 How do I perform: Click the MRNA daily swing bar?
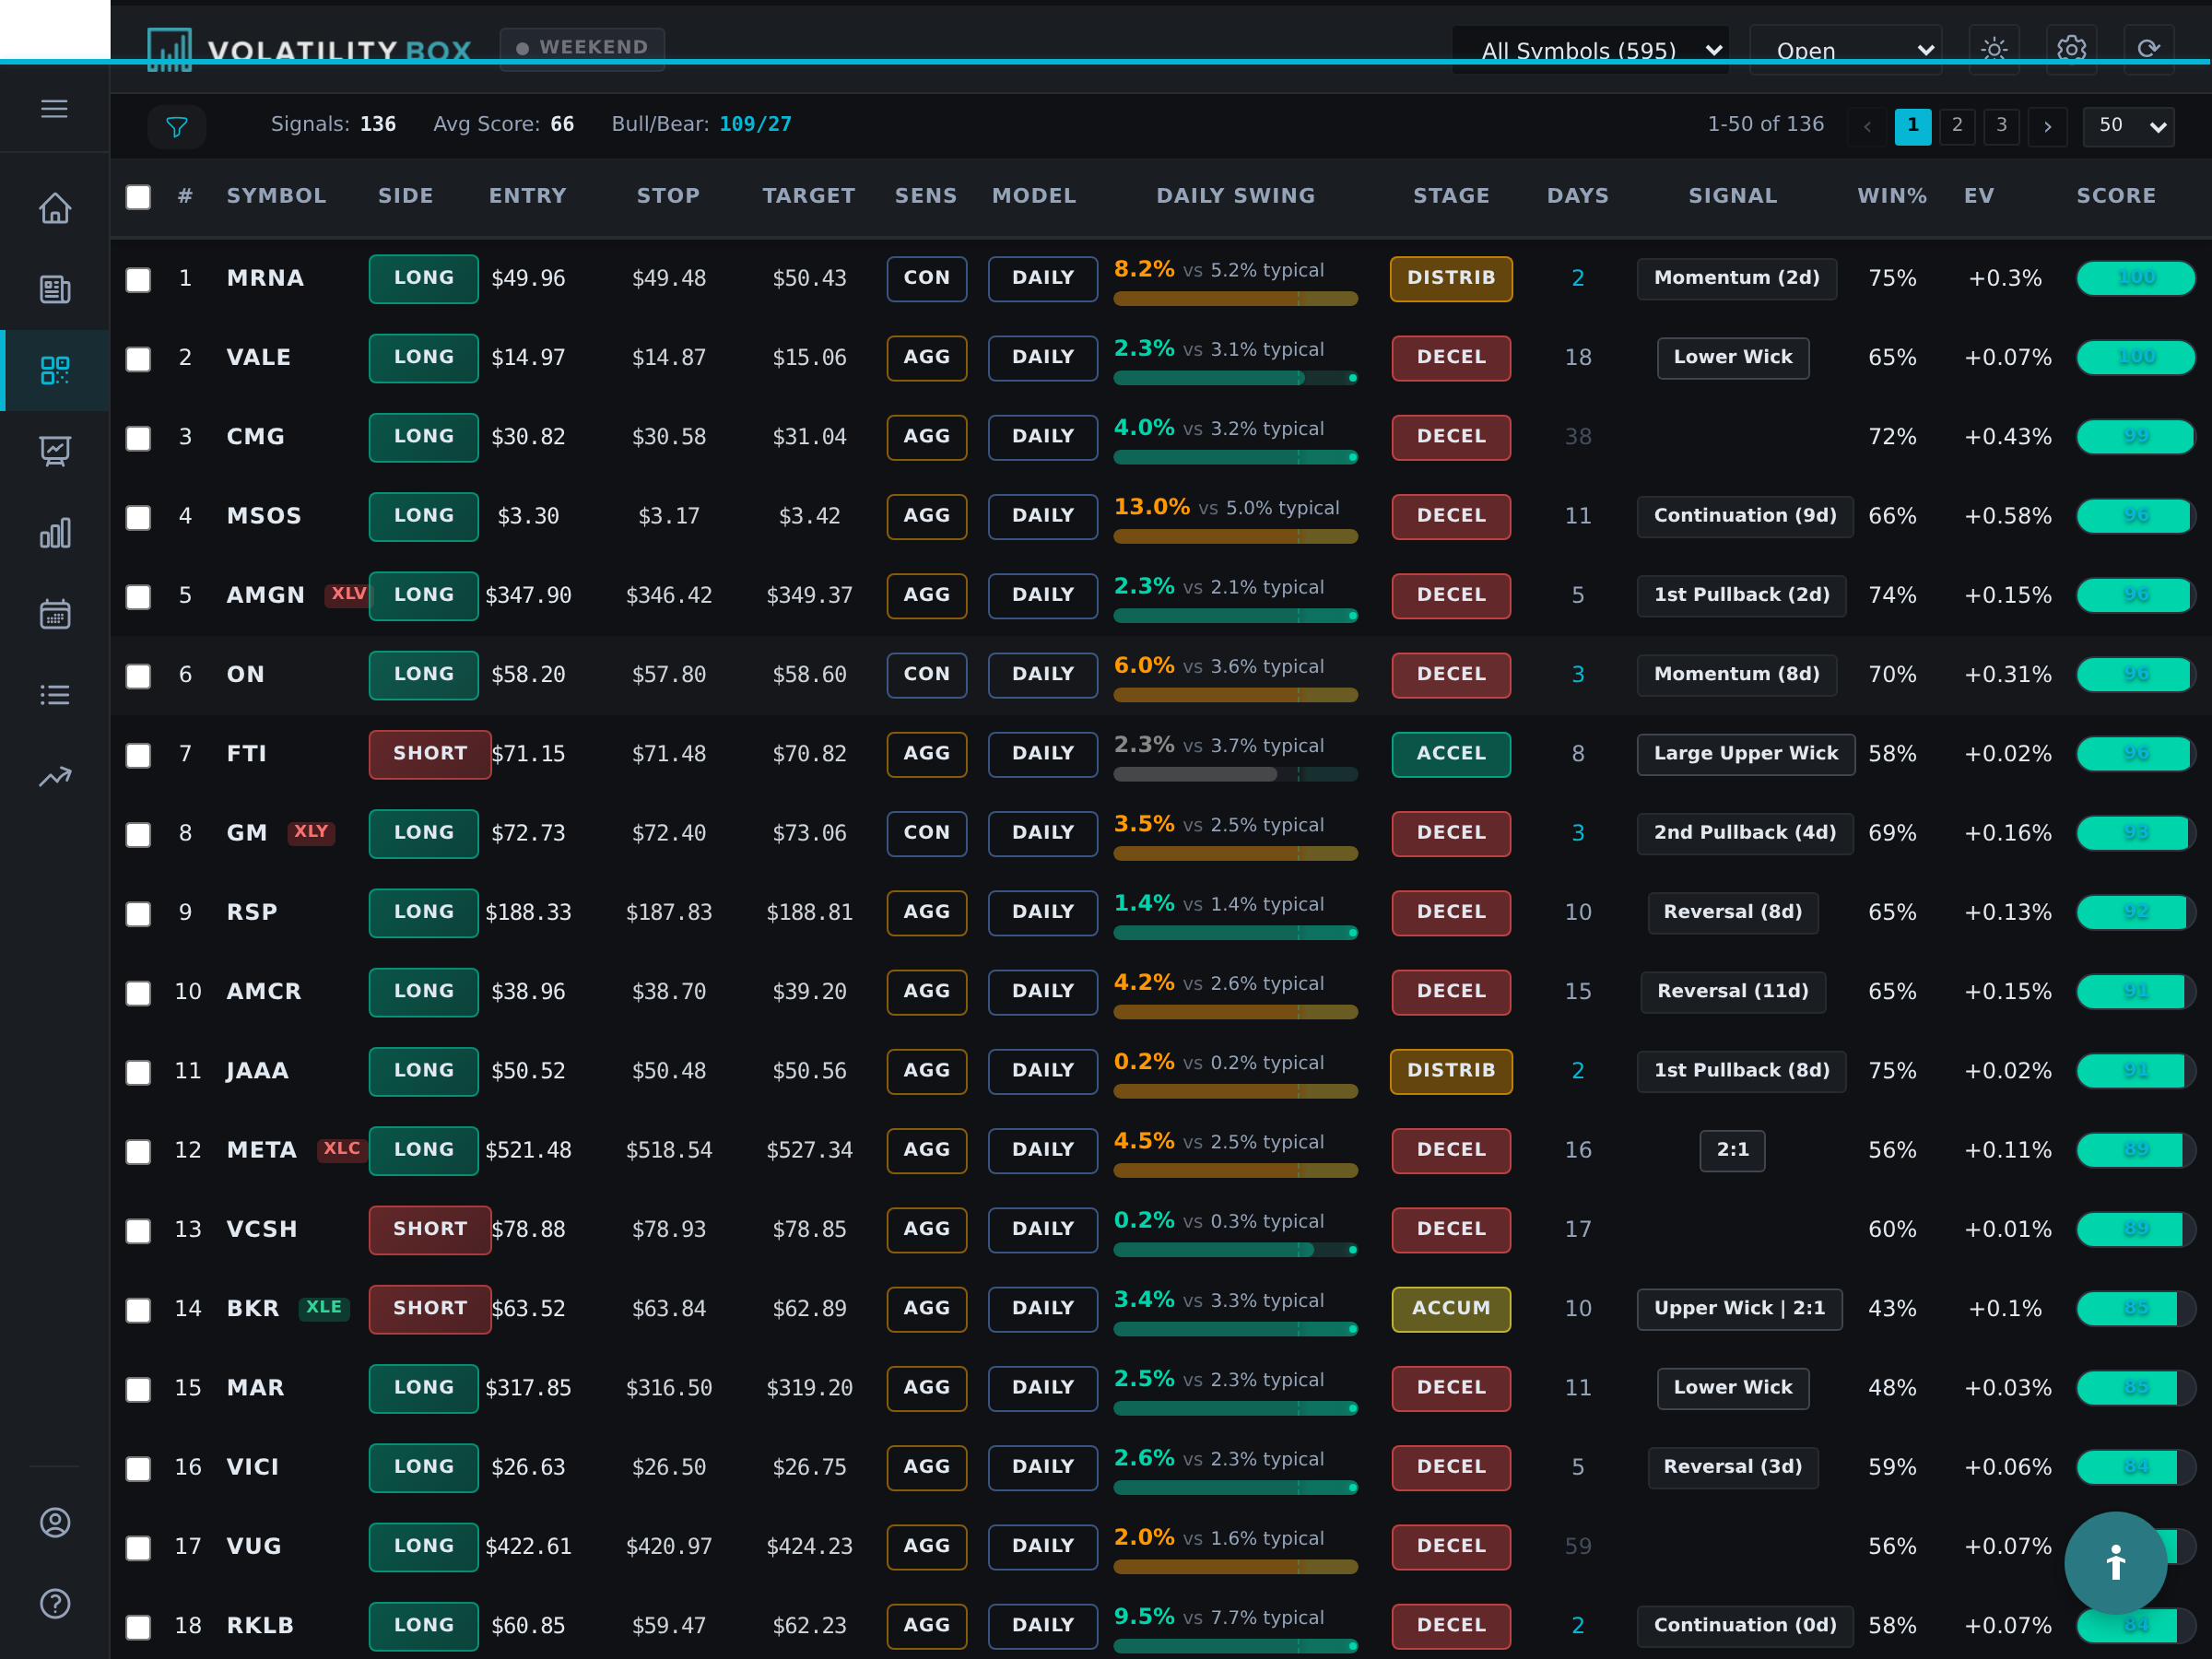coord(1235,299)
